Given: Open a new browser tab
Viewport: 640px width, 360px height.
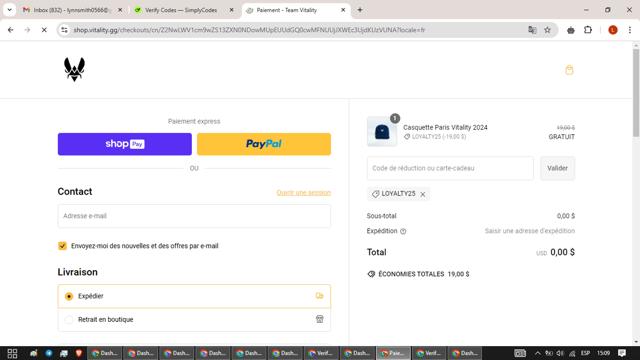Looking at the screenshot, I should click(360, 10).
